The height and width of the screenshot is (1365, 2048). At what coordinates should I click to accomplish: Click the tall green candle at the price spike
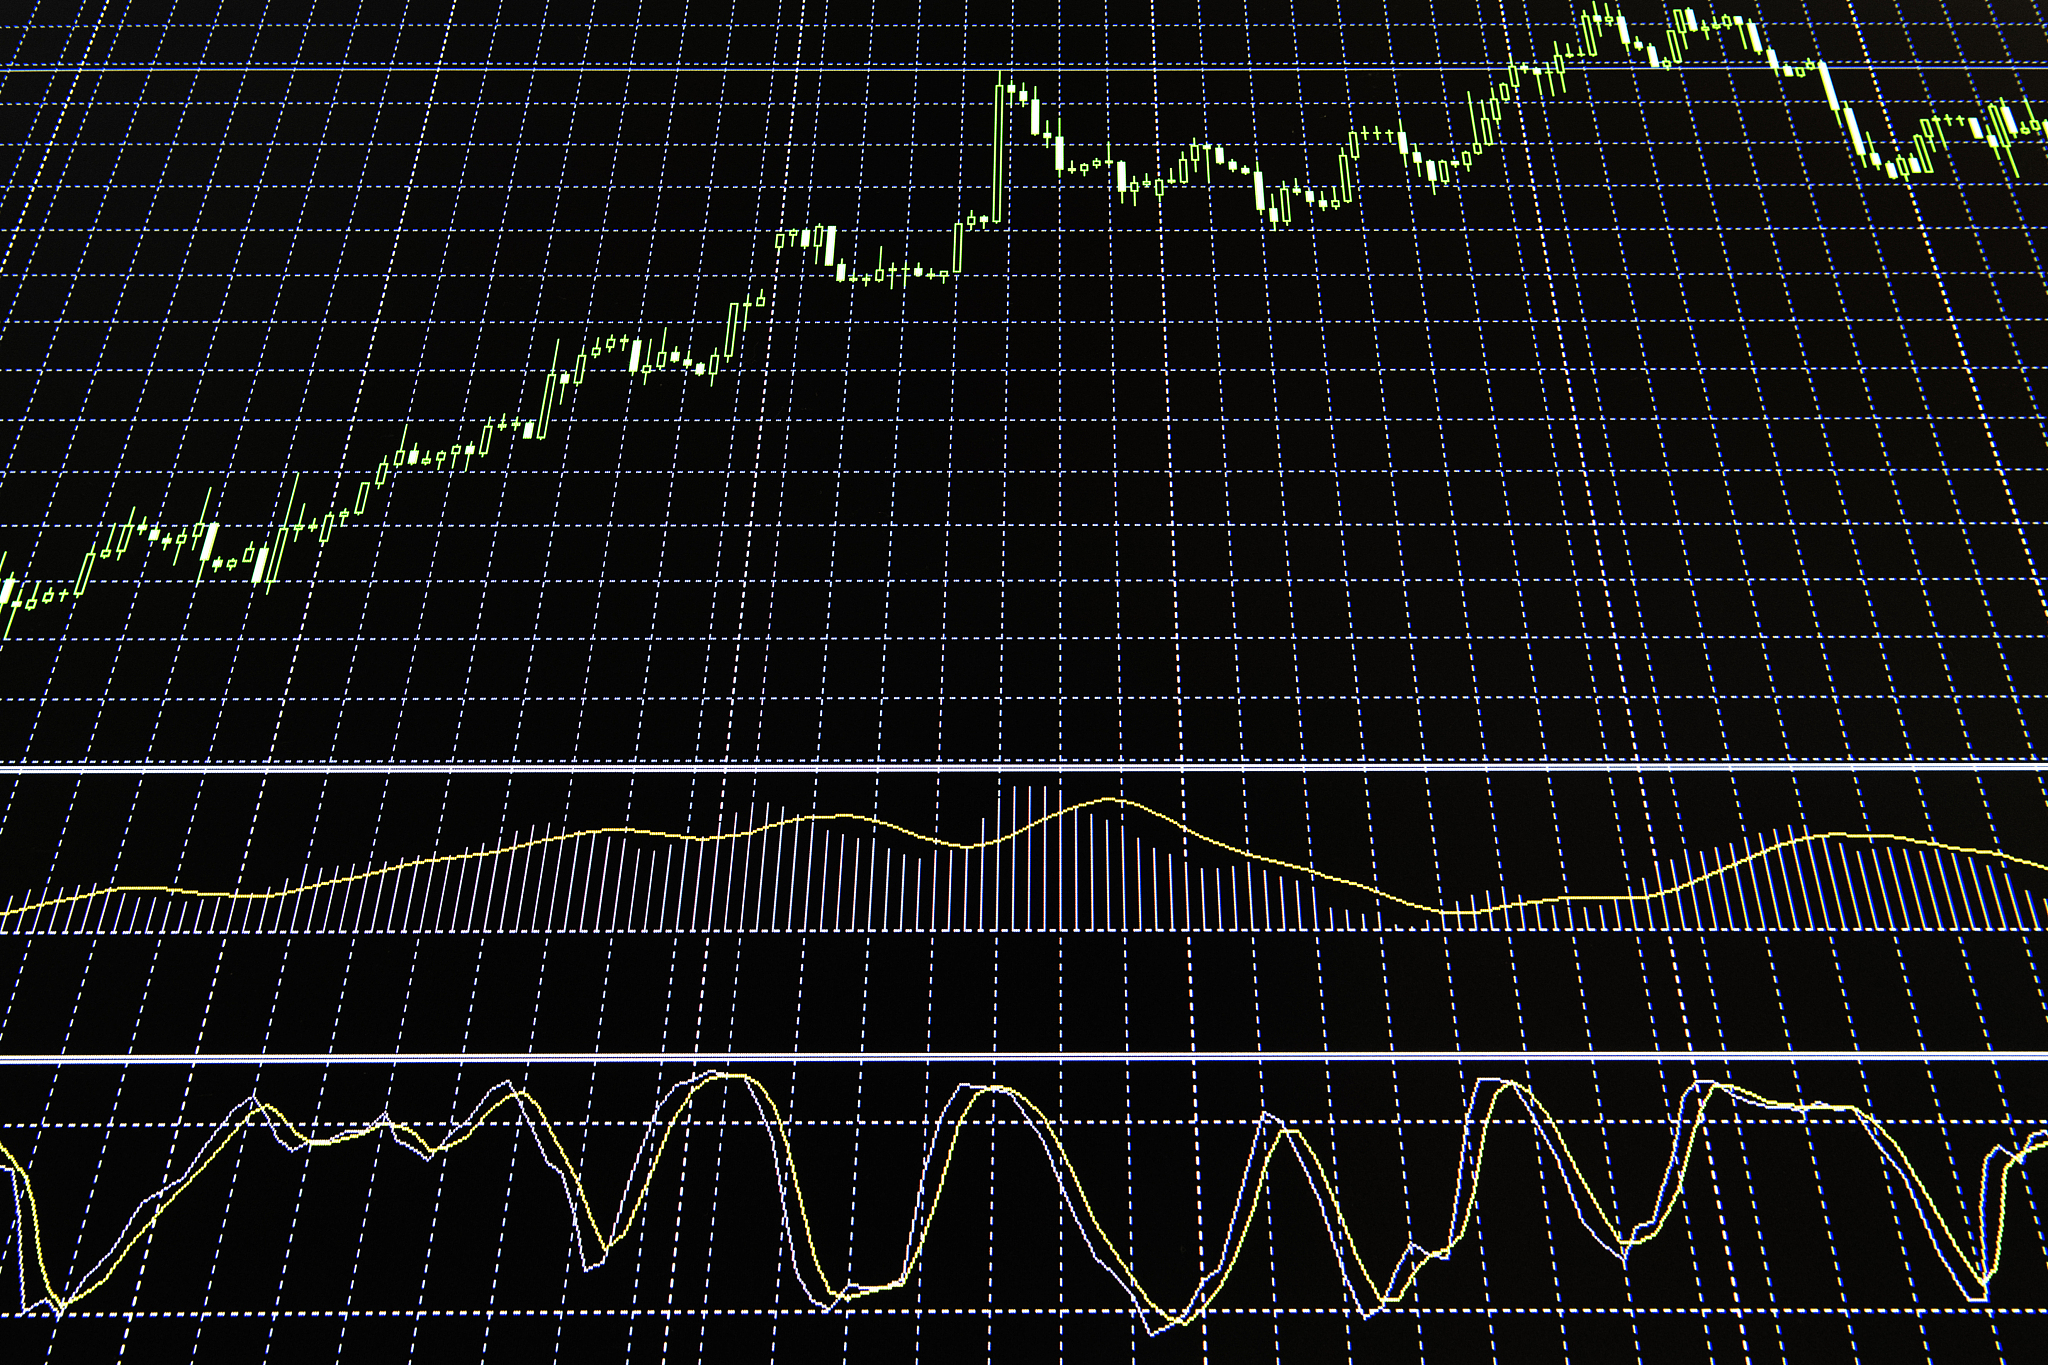pyautogui.click(x=998, y=150)
